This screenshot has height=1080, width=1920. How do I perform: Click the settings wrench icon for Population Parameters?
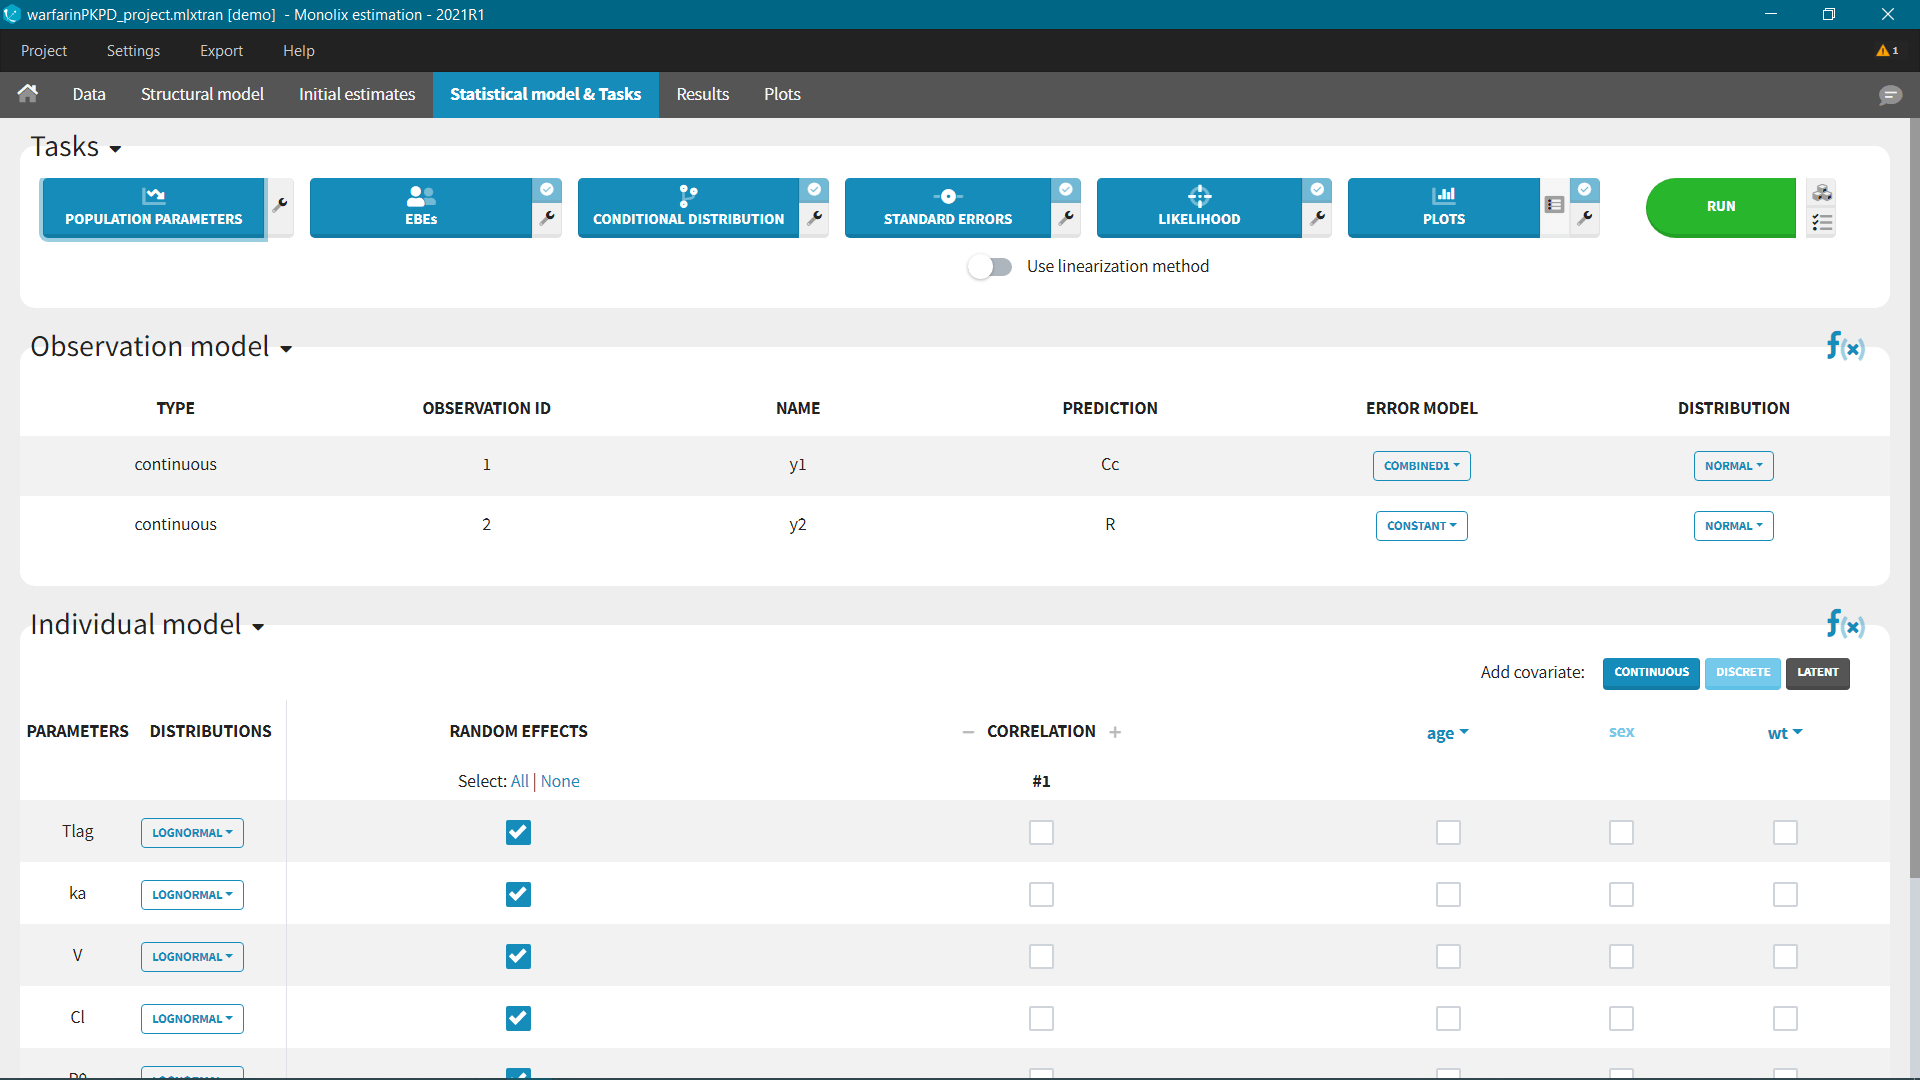(x=281, y=206)
